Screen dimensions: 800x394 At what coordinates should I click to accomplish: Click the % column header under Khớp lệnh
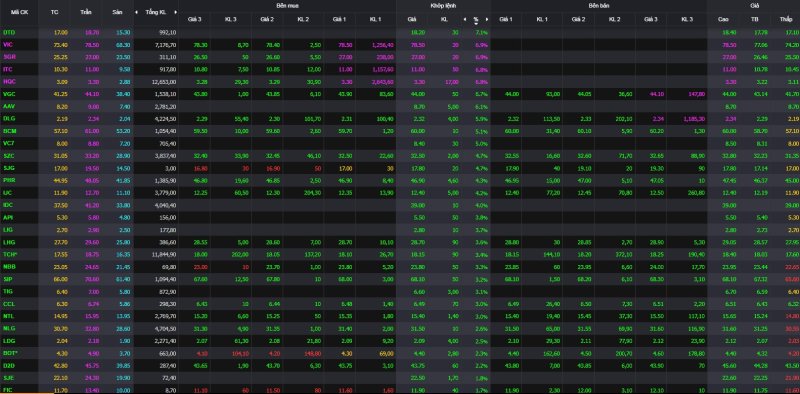(x=476, y=19)
